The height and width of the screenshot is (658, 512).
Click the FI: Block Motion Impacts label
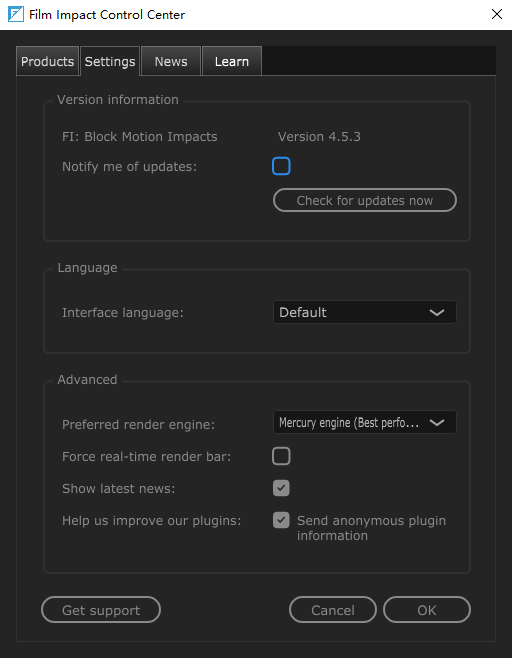click(x=140, y=137)
